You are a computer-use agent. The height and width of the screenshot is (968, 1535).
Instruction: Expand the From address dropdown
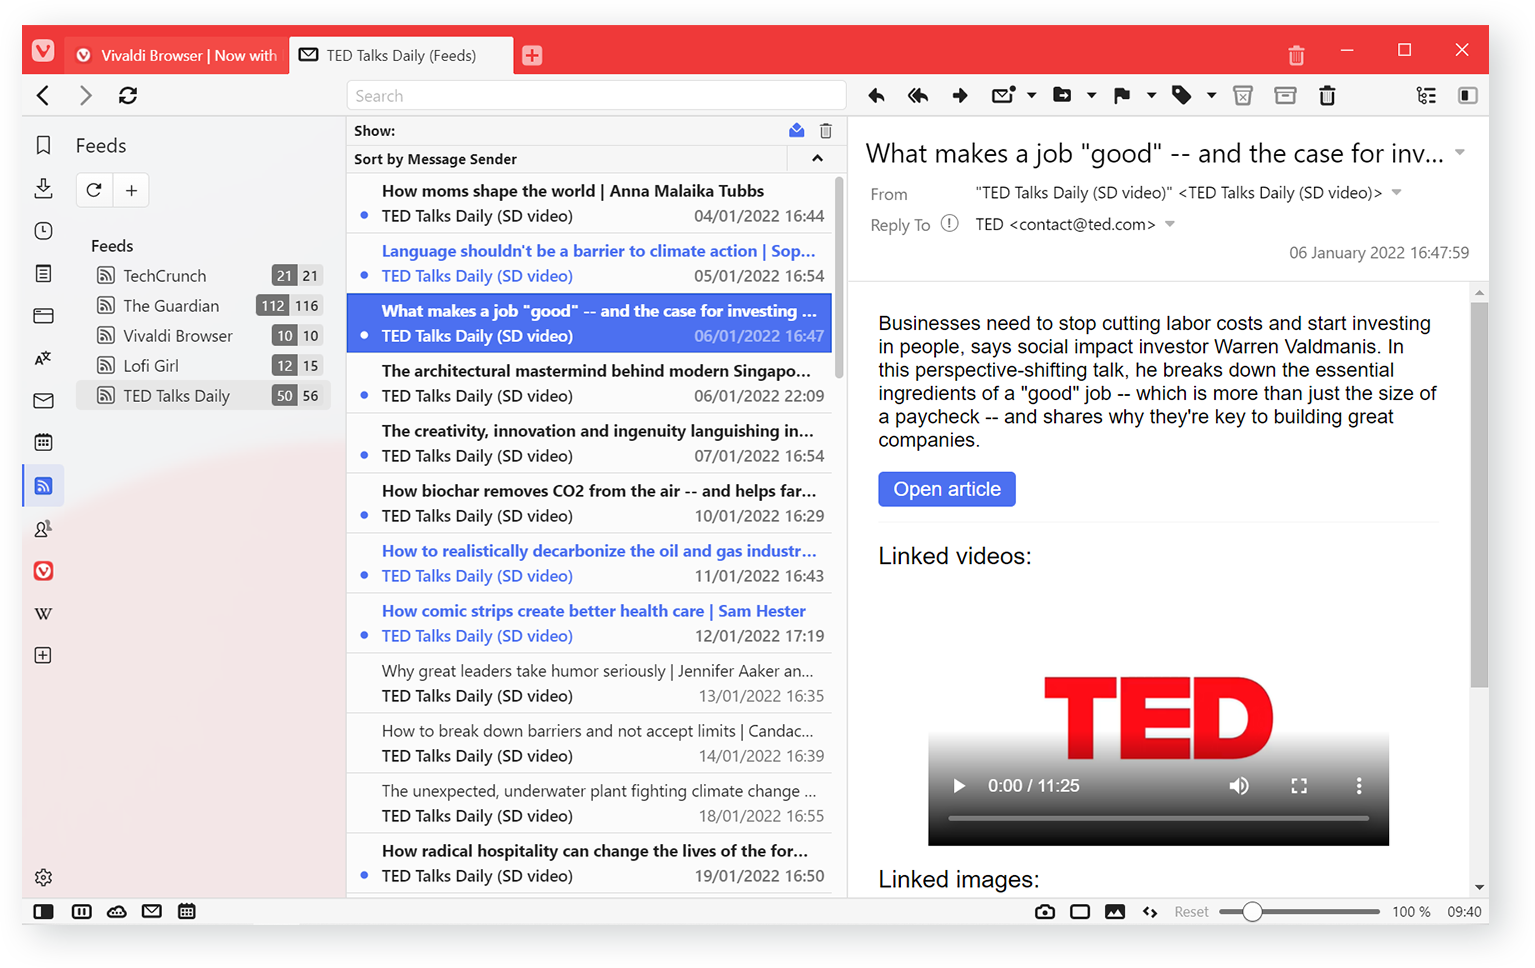click(1397, 193)
